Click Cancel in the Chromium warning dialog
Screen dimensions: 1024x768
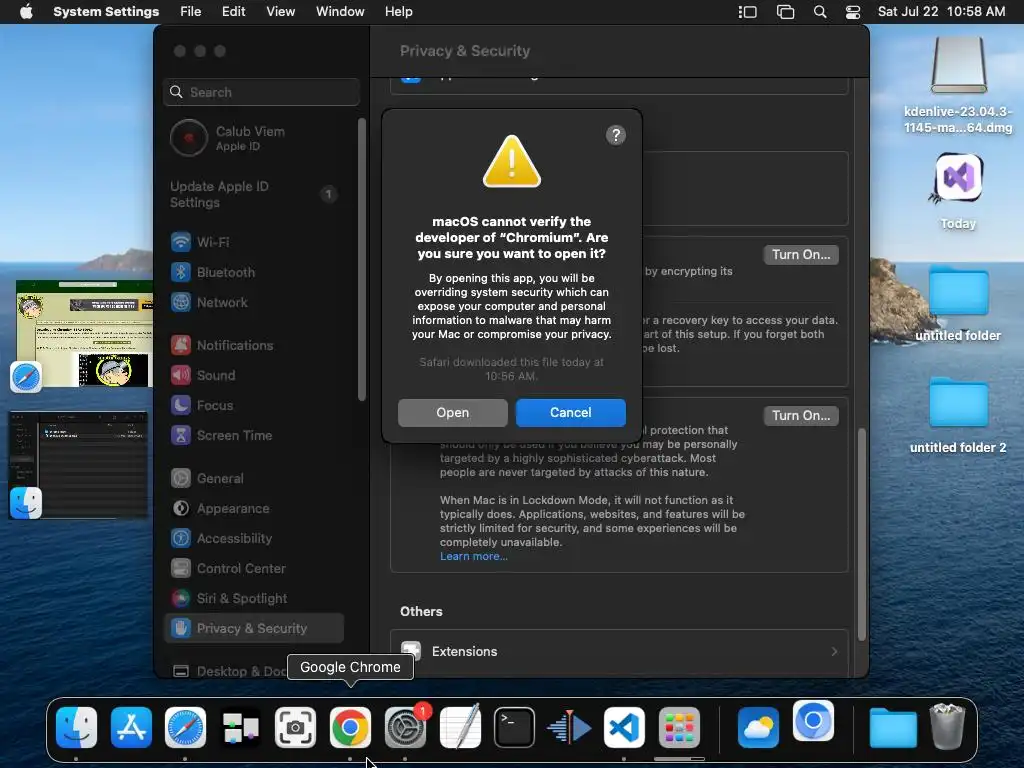coord(570,413)
